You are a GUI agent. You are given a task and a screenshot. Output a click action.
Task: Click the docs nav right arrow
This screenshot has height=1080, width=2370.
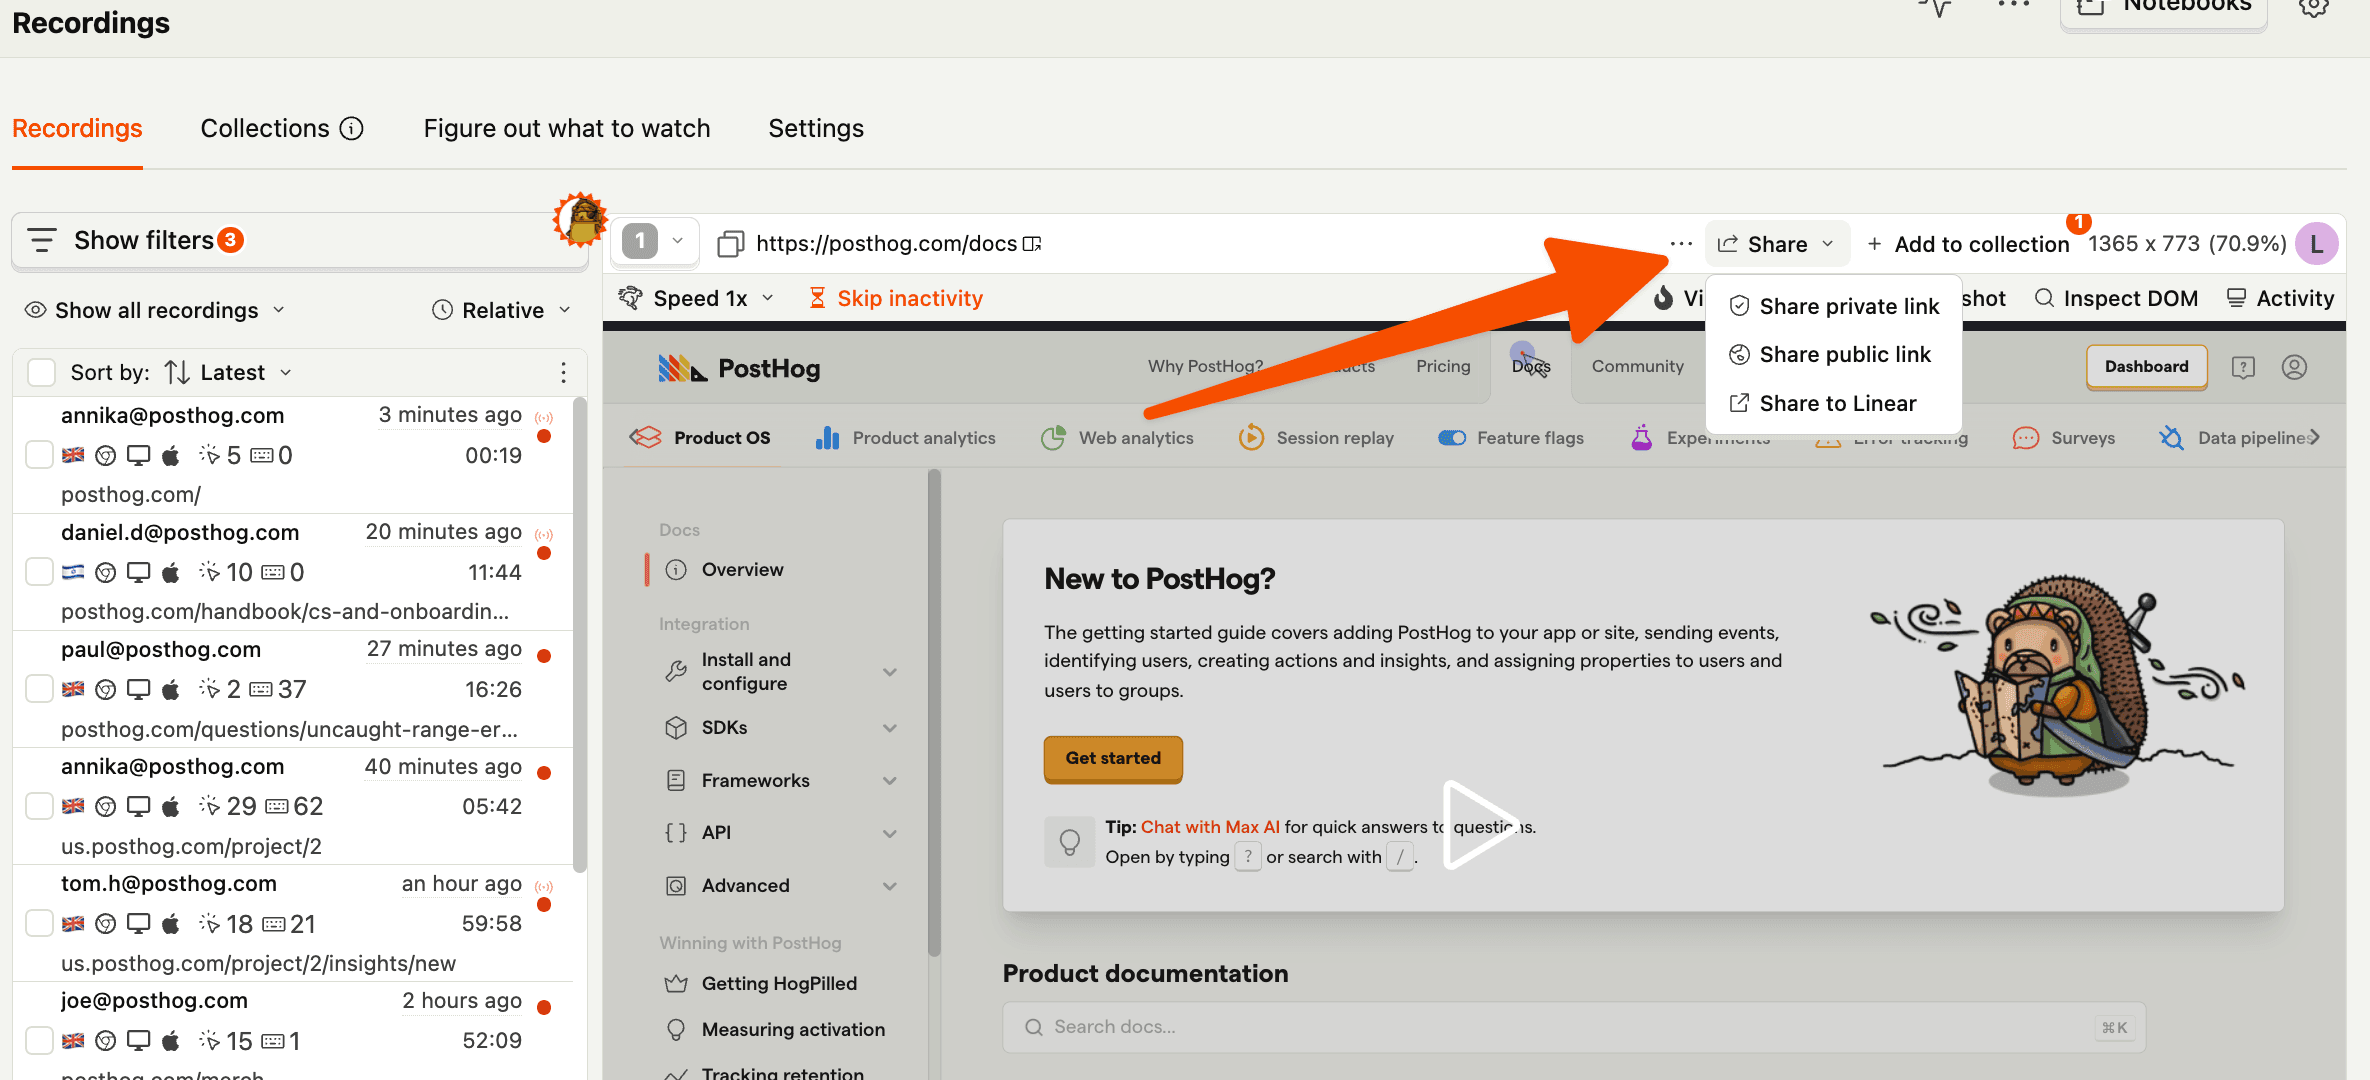click(x=2313, y=437)
